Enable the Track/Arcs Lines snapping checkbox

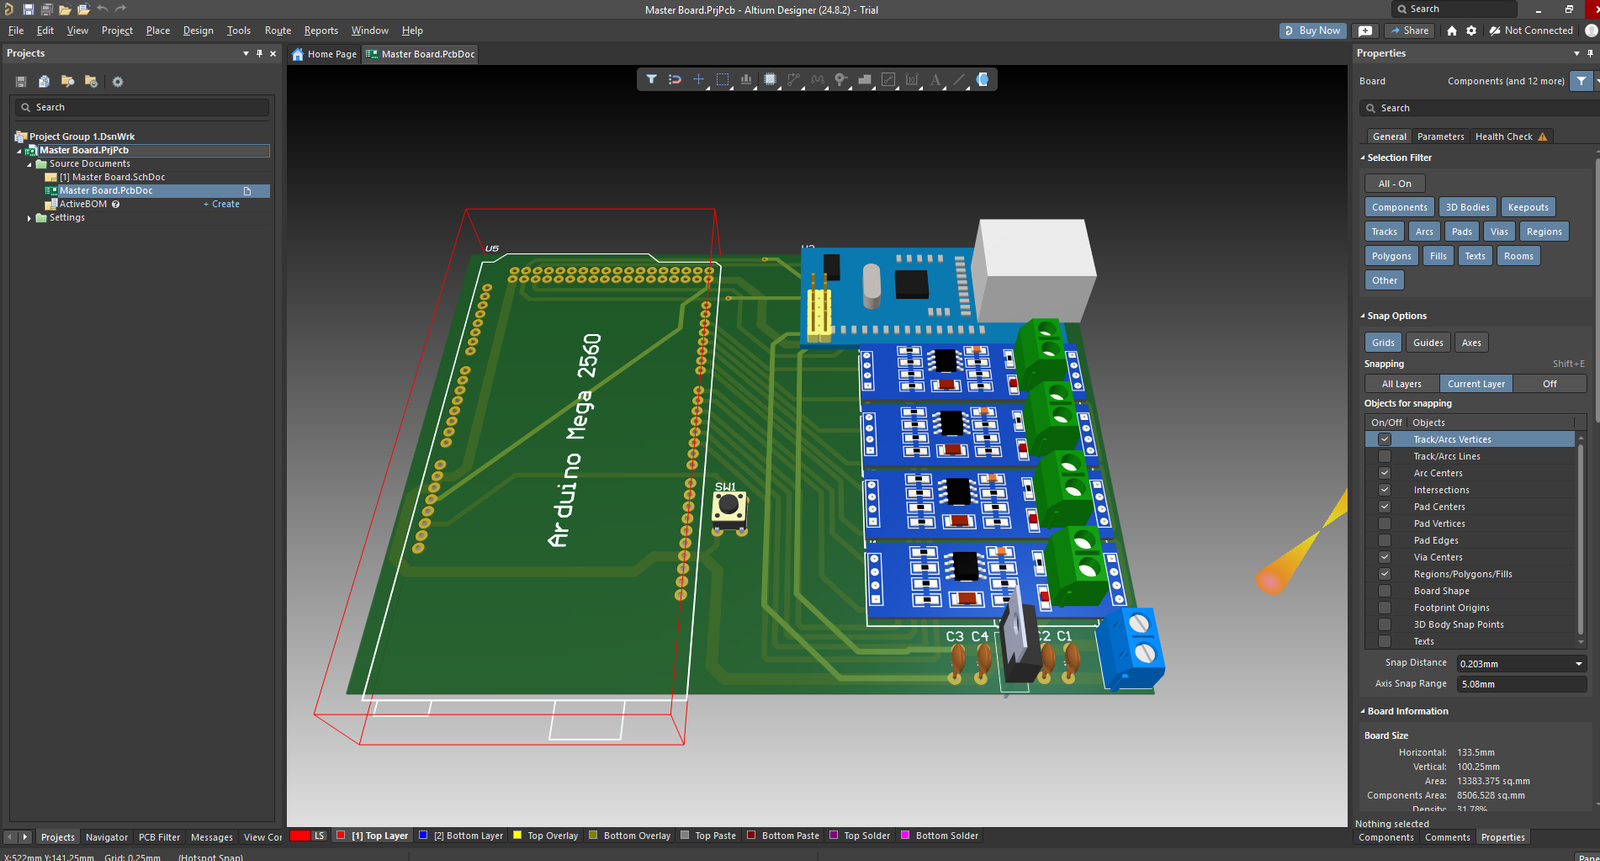tap(1385, 456)
